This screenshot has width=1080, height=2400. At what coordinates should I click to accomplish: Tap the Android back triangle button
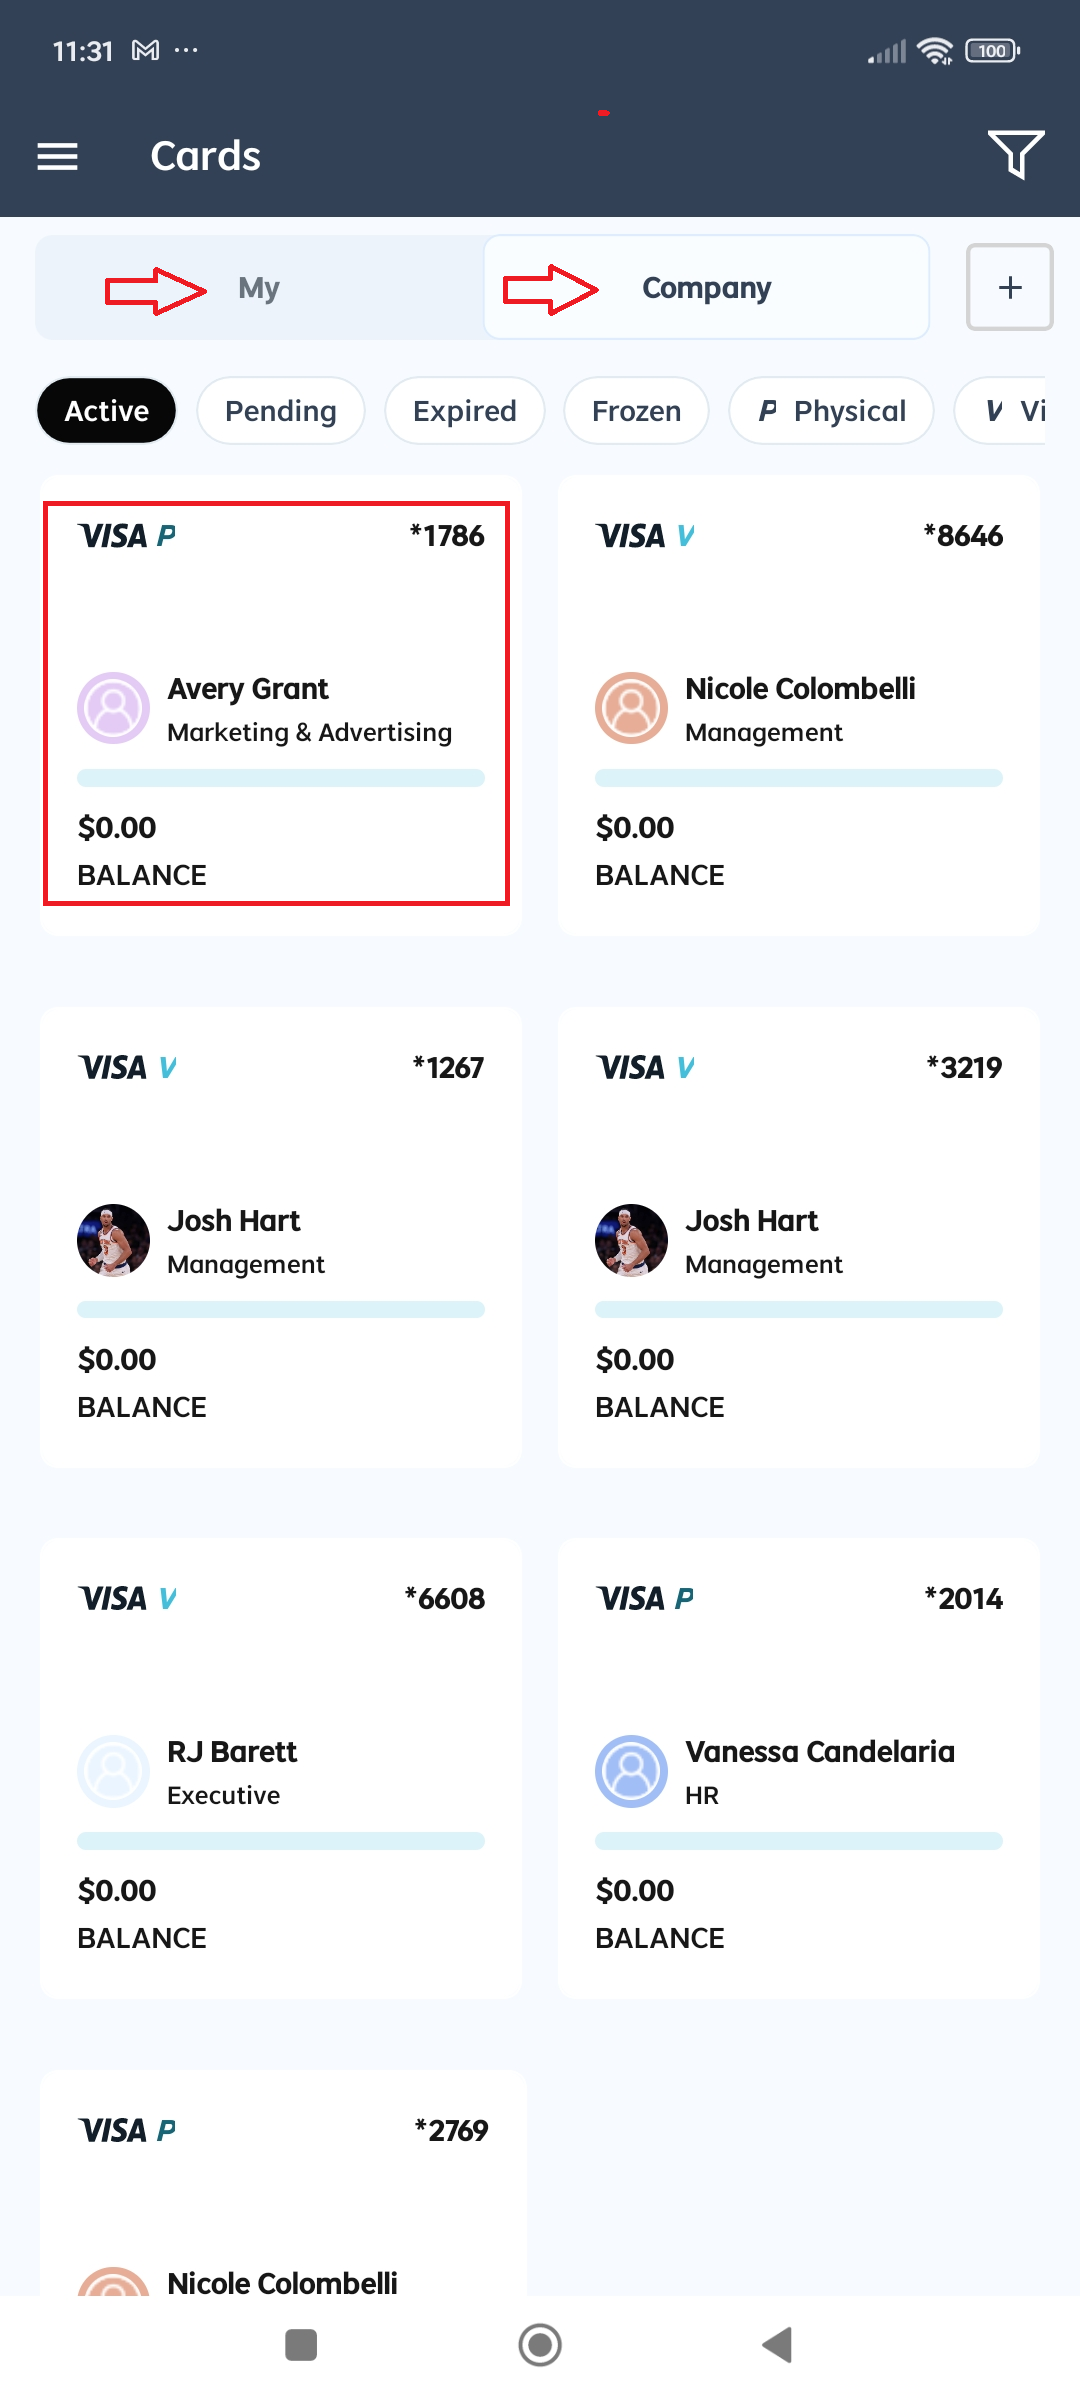coord(777,2345)
